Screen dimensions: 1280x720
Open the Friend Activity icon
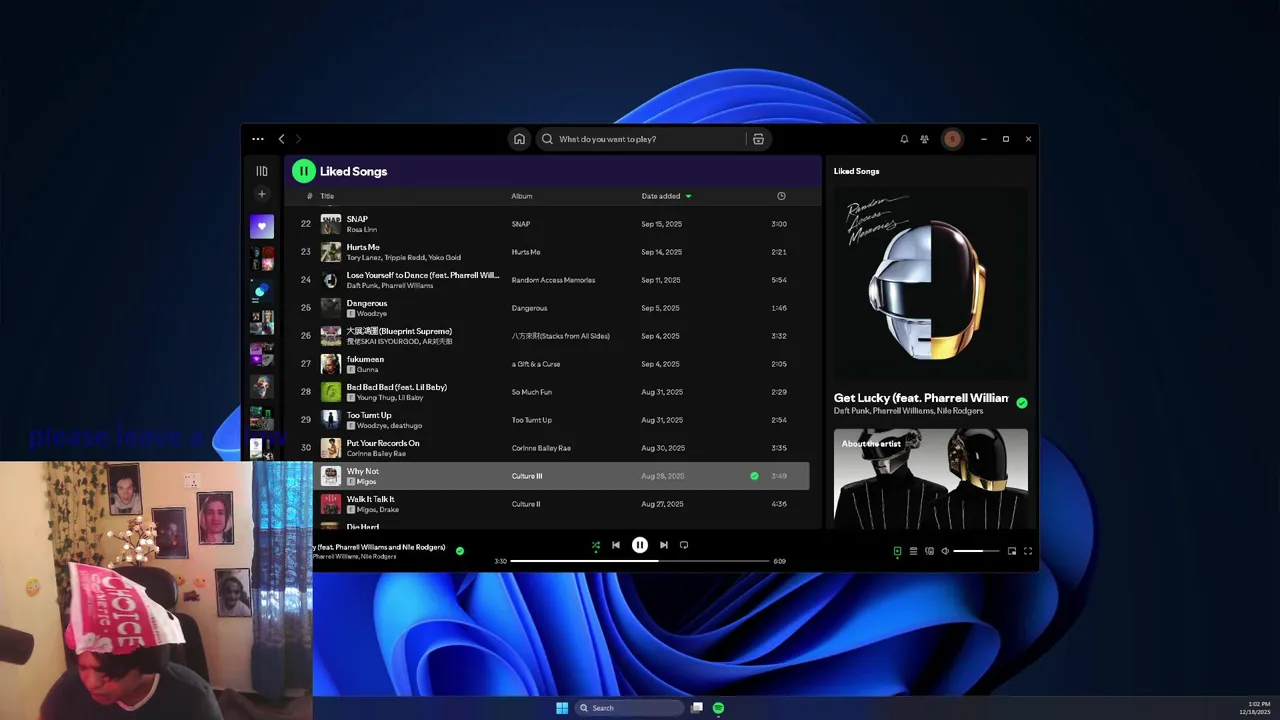(x=924, y=139)
